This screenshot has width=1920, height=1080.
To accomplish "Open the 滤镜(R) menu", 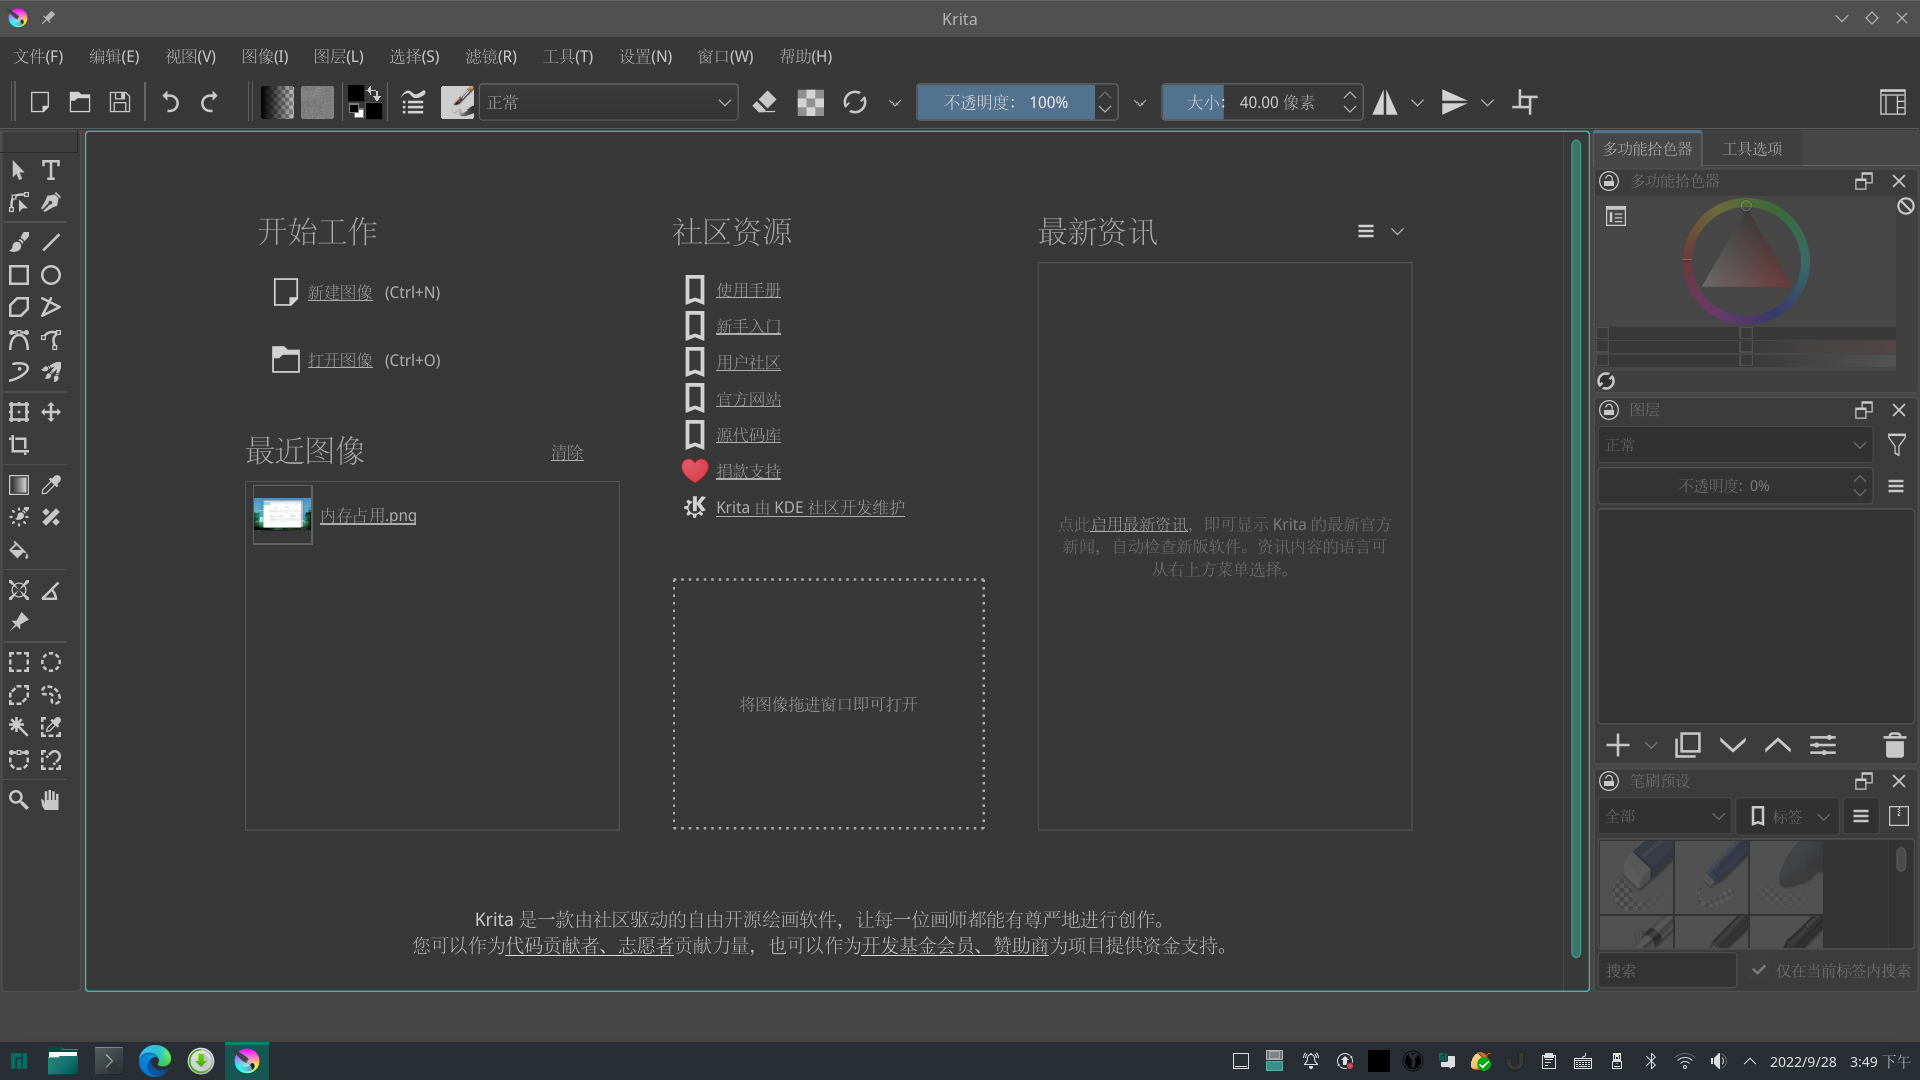I will (x=491, y=56).
